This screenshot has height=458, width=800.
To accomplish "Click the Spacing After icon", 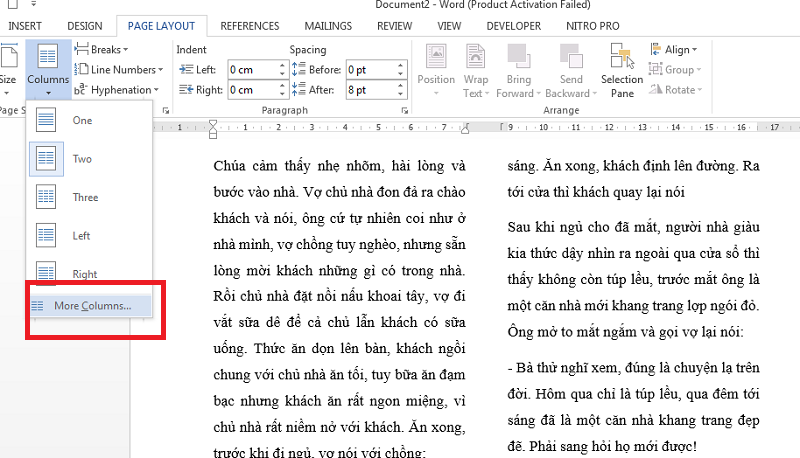I will [299, 90].
